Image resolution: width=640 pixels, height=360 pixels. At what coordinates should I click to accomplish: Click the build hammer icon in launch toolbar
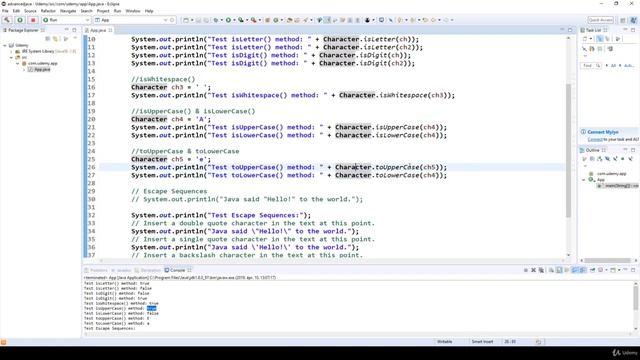point(7,20)
